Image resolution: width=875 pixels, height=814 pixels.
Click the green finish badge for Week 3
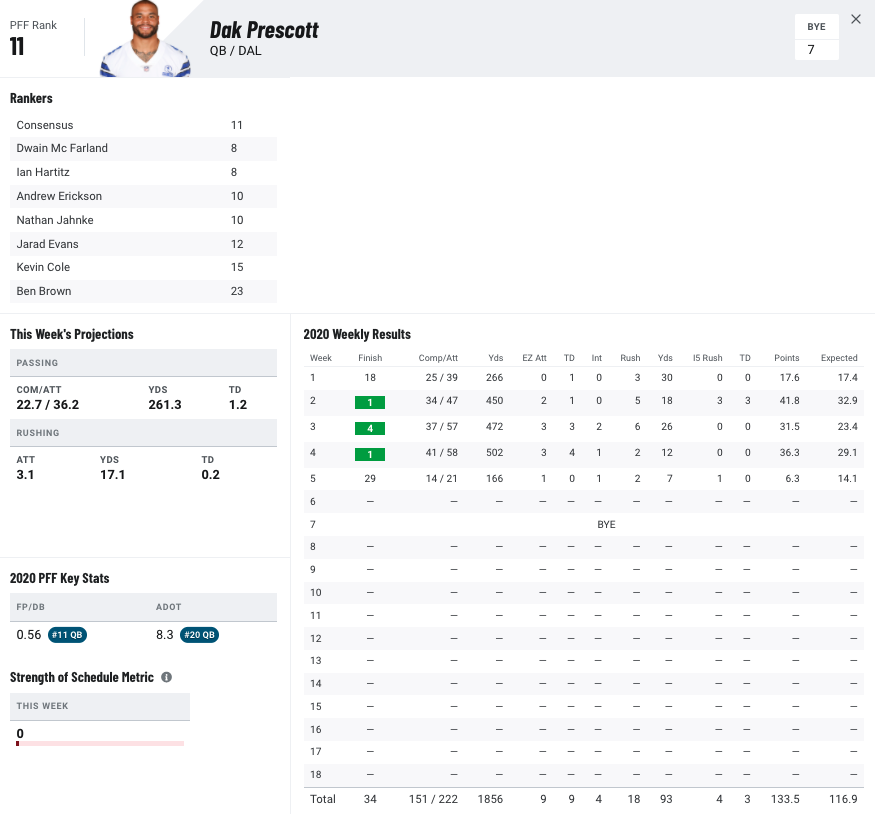(x=369, y=428)
